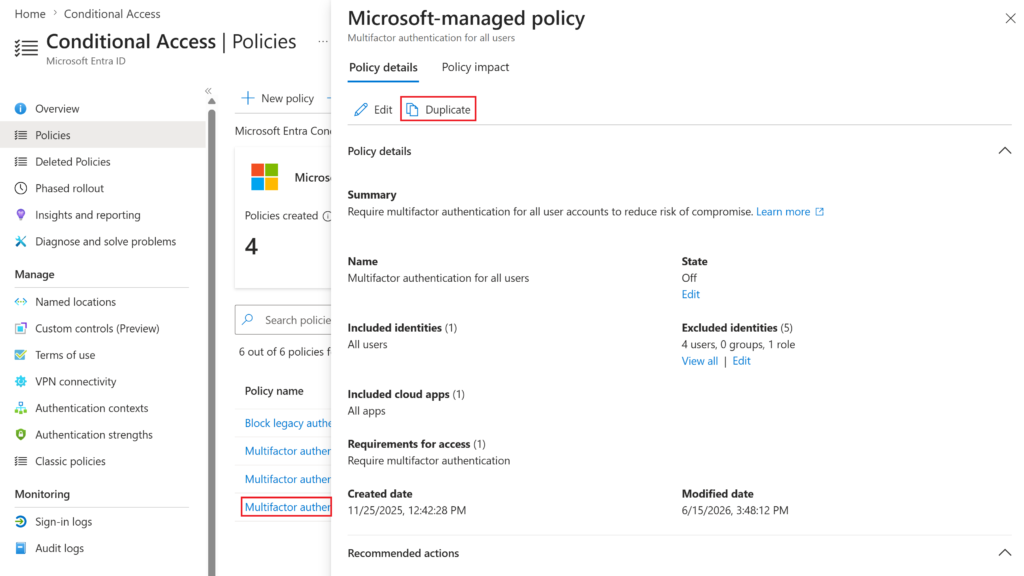Click the Classic policies list icon

[x=21, y=461]
